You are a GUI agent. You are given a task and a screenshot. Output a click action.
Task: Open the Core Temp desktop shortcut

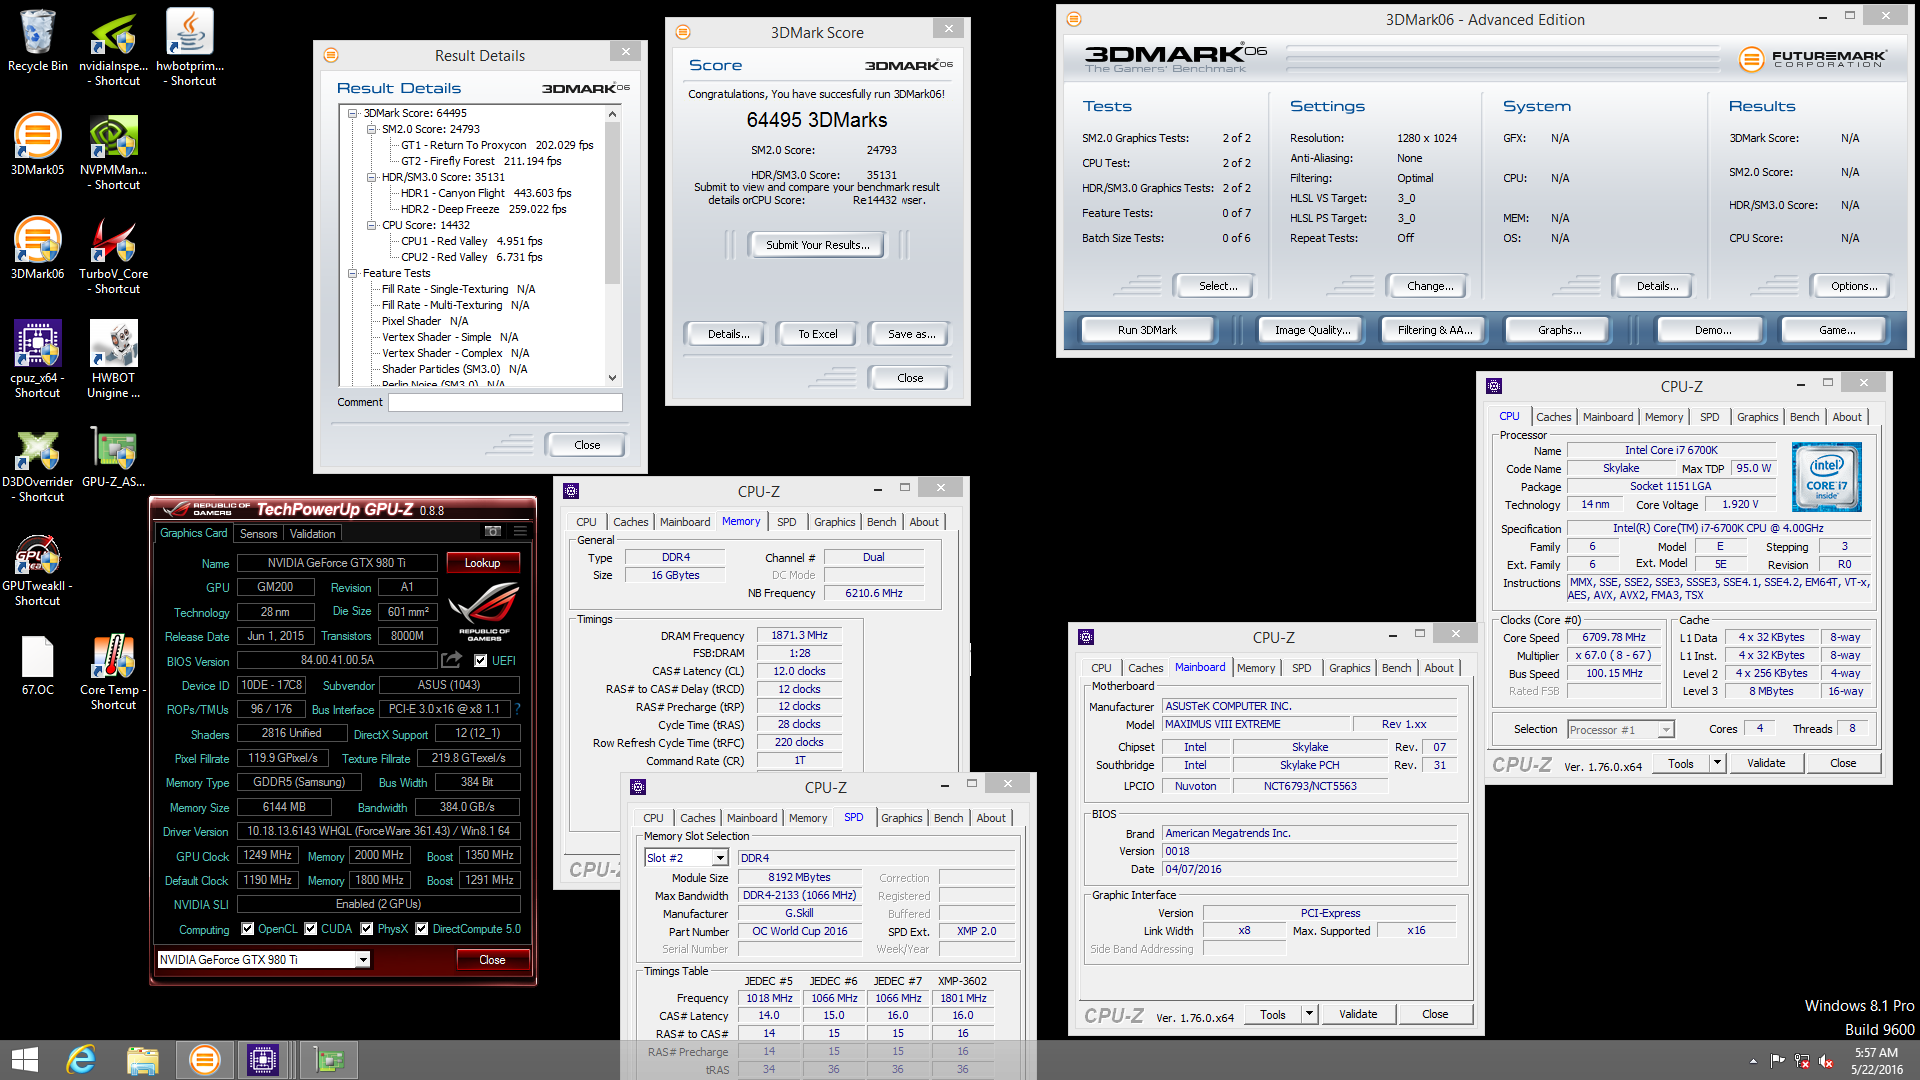[x=113, y=670]
